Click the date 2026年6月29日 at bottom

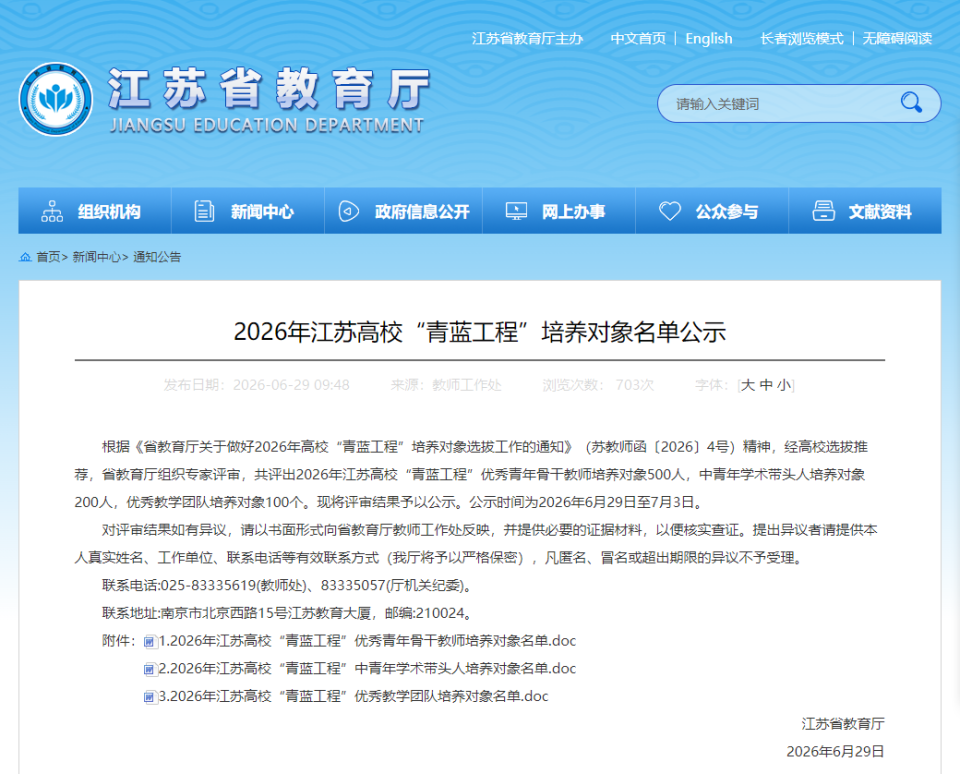[835, 751]
